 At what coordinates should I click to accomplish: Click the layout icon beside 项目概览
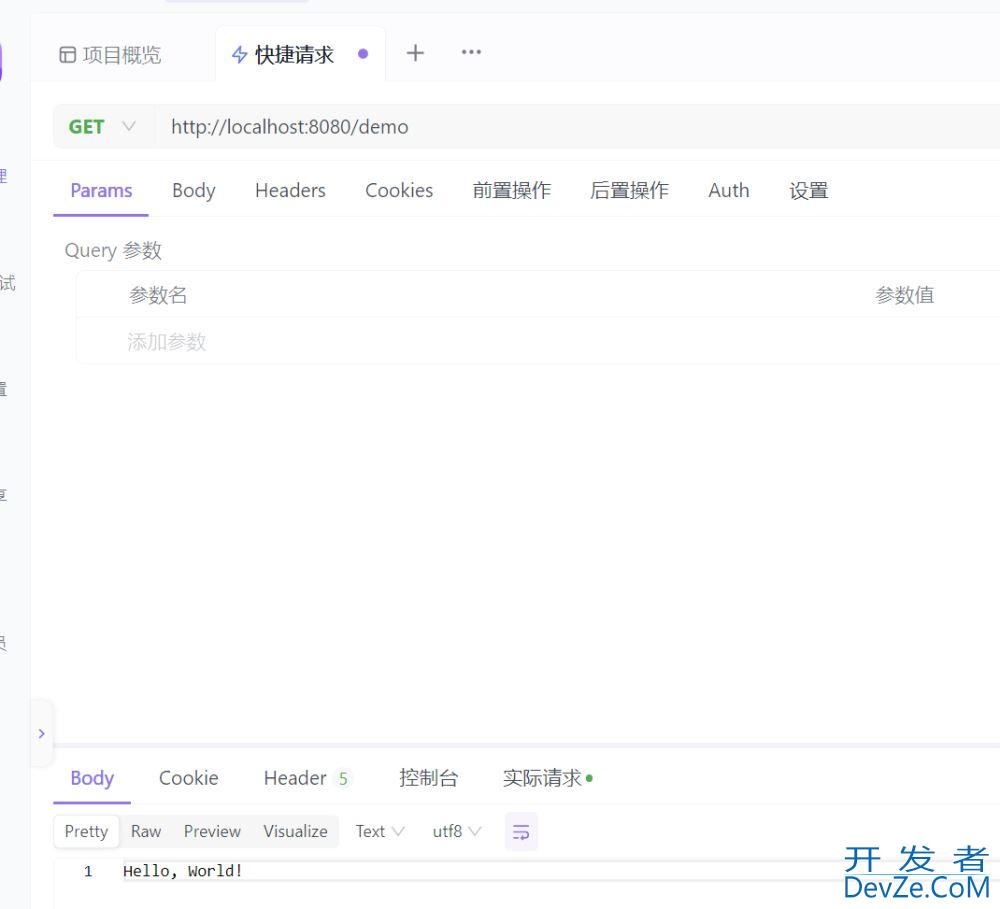(x=68, y=55)
